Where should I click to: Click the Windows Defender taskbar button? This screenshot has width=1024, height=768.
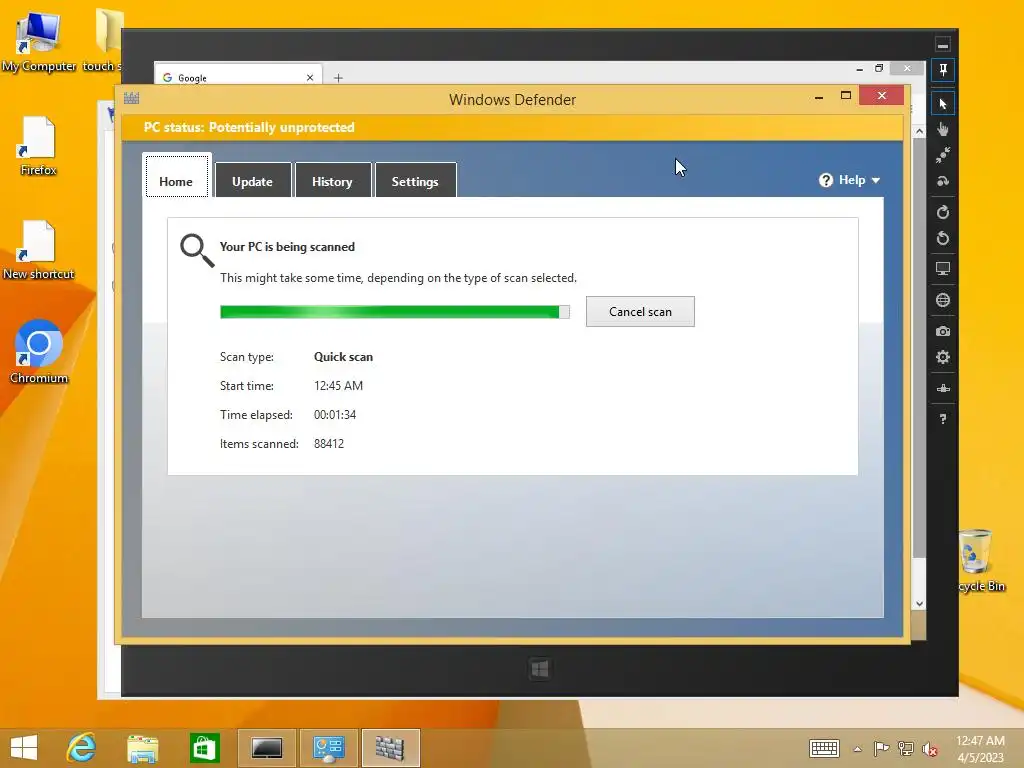pyautogui.click(x=391, y=748)
